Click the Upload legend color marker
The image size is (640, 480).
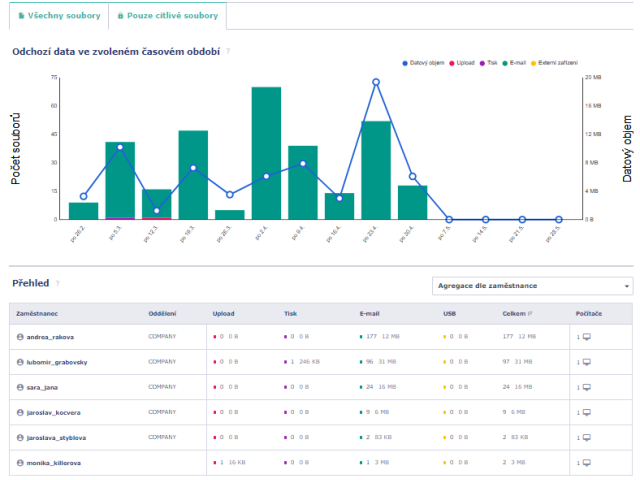point(452,63)
